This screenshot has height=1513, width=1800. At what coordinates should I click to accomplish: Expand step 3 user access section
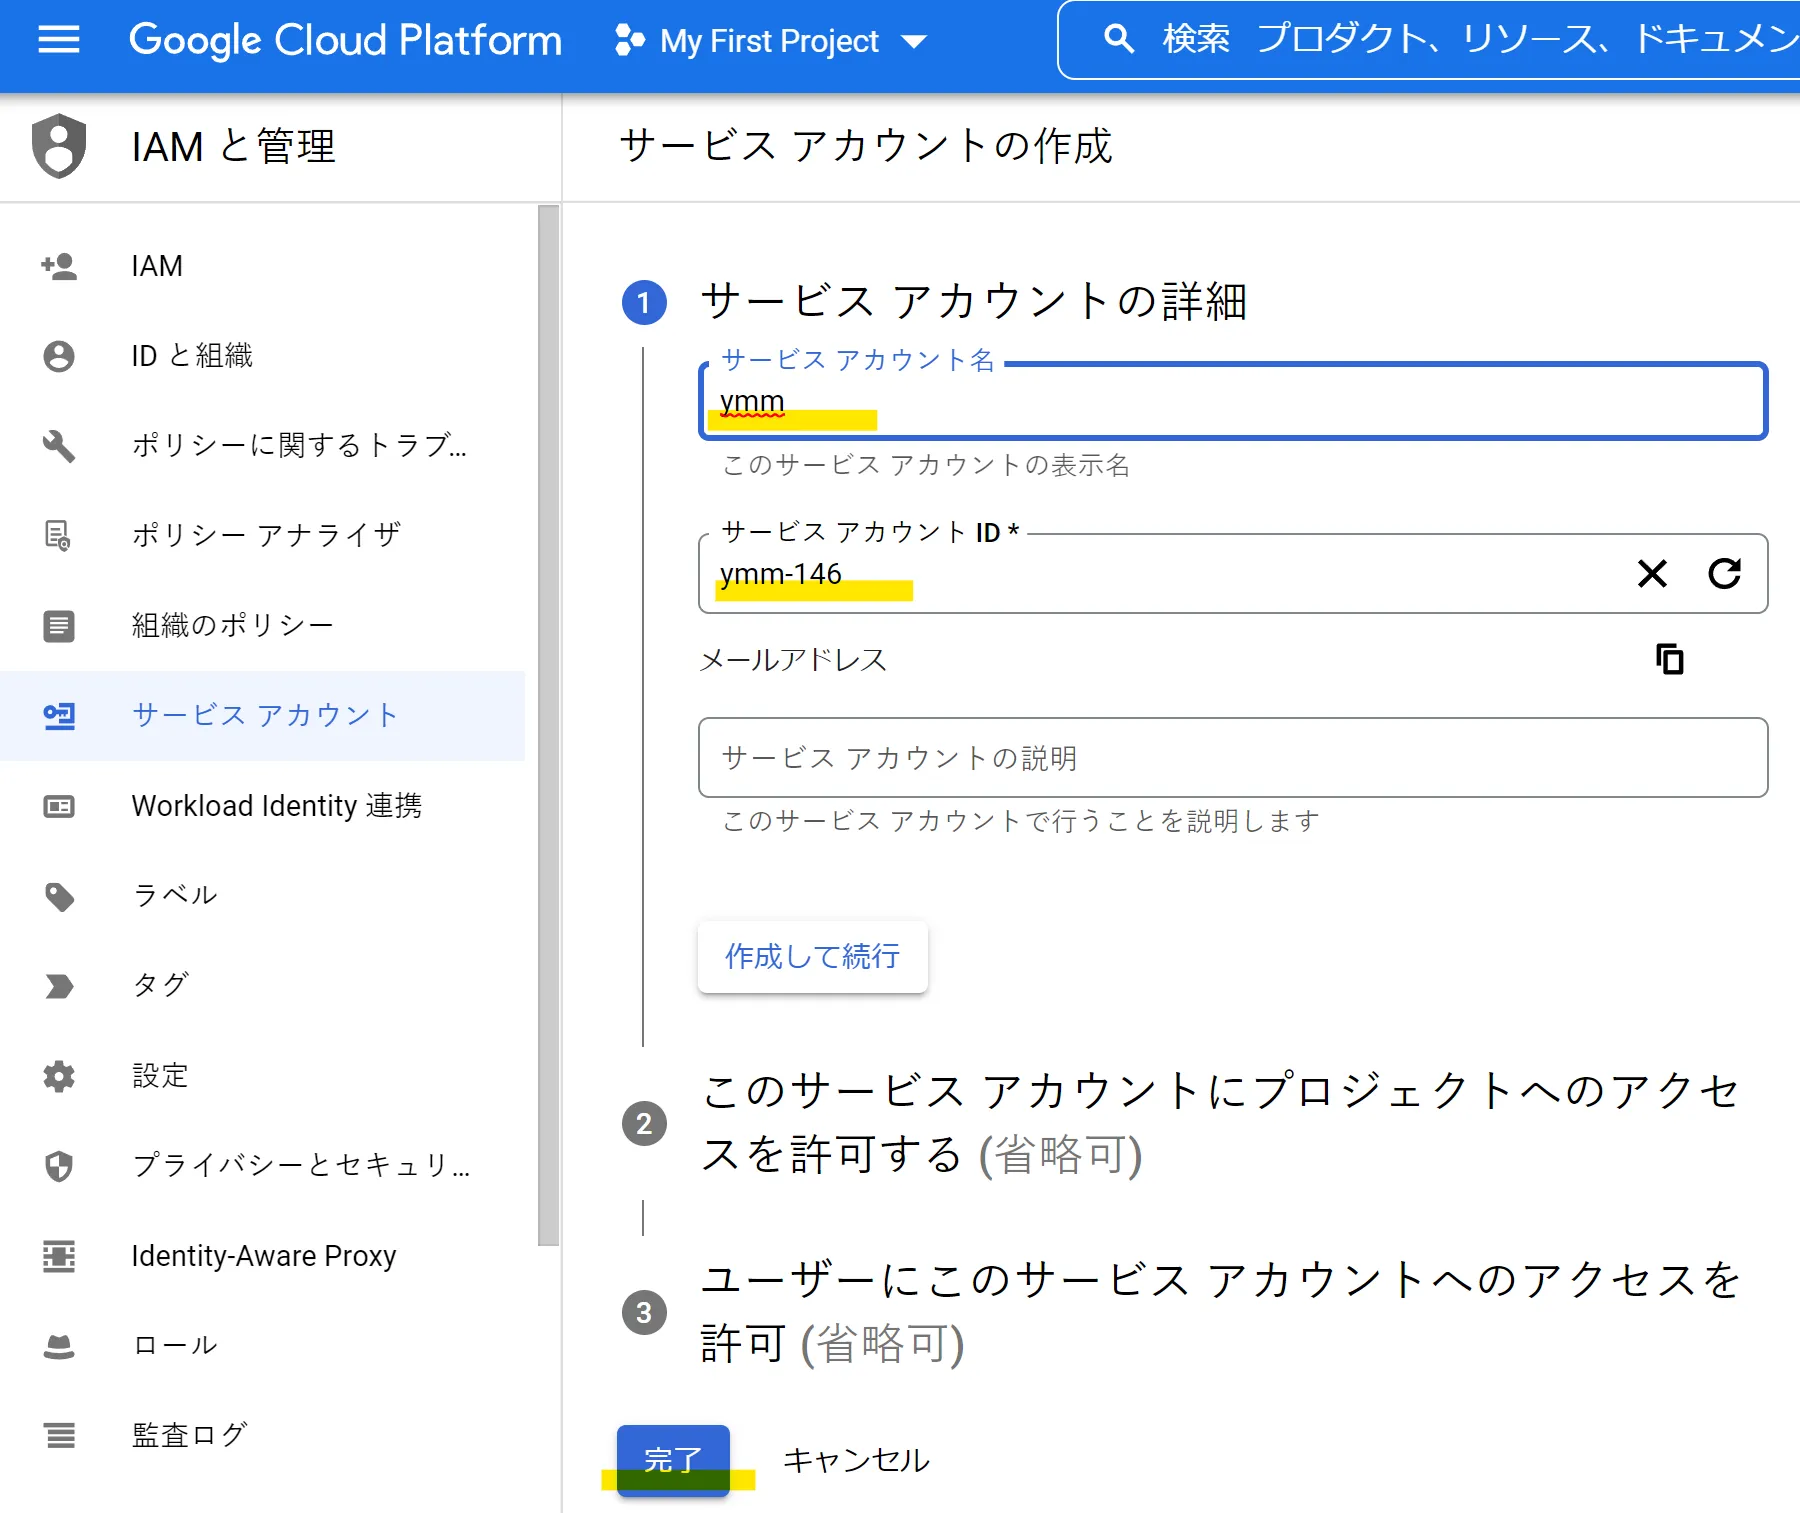(x=1220, y=1311)
